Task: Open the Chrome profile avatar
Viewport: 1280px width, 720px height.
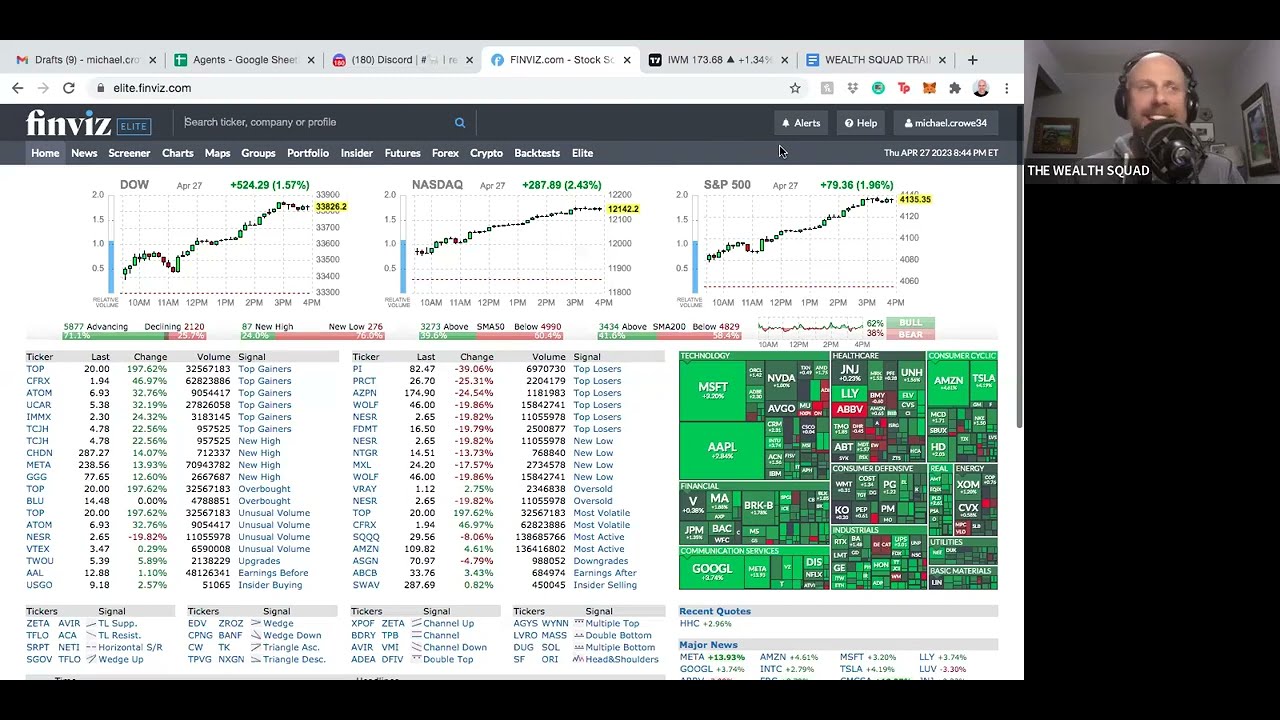Action: click(x=981, y=88)
